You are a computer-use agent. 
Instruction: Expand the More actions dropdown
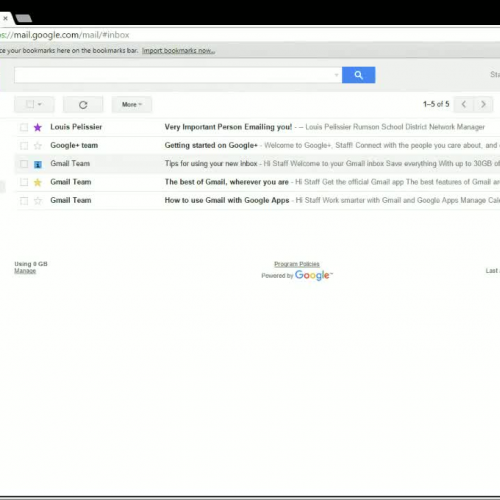coord(132,105)
